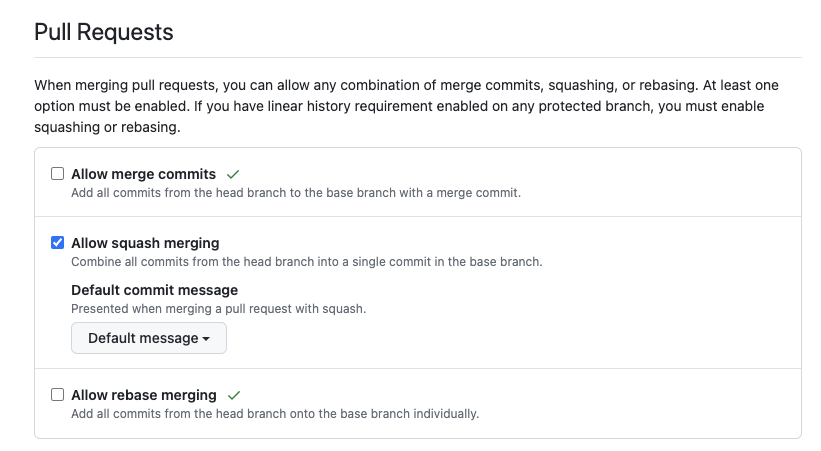Enable the Allow merge commits checkbox
This screenshot has width=821, height=451.
pos(58,173)
